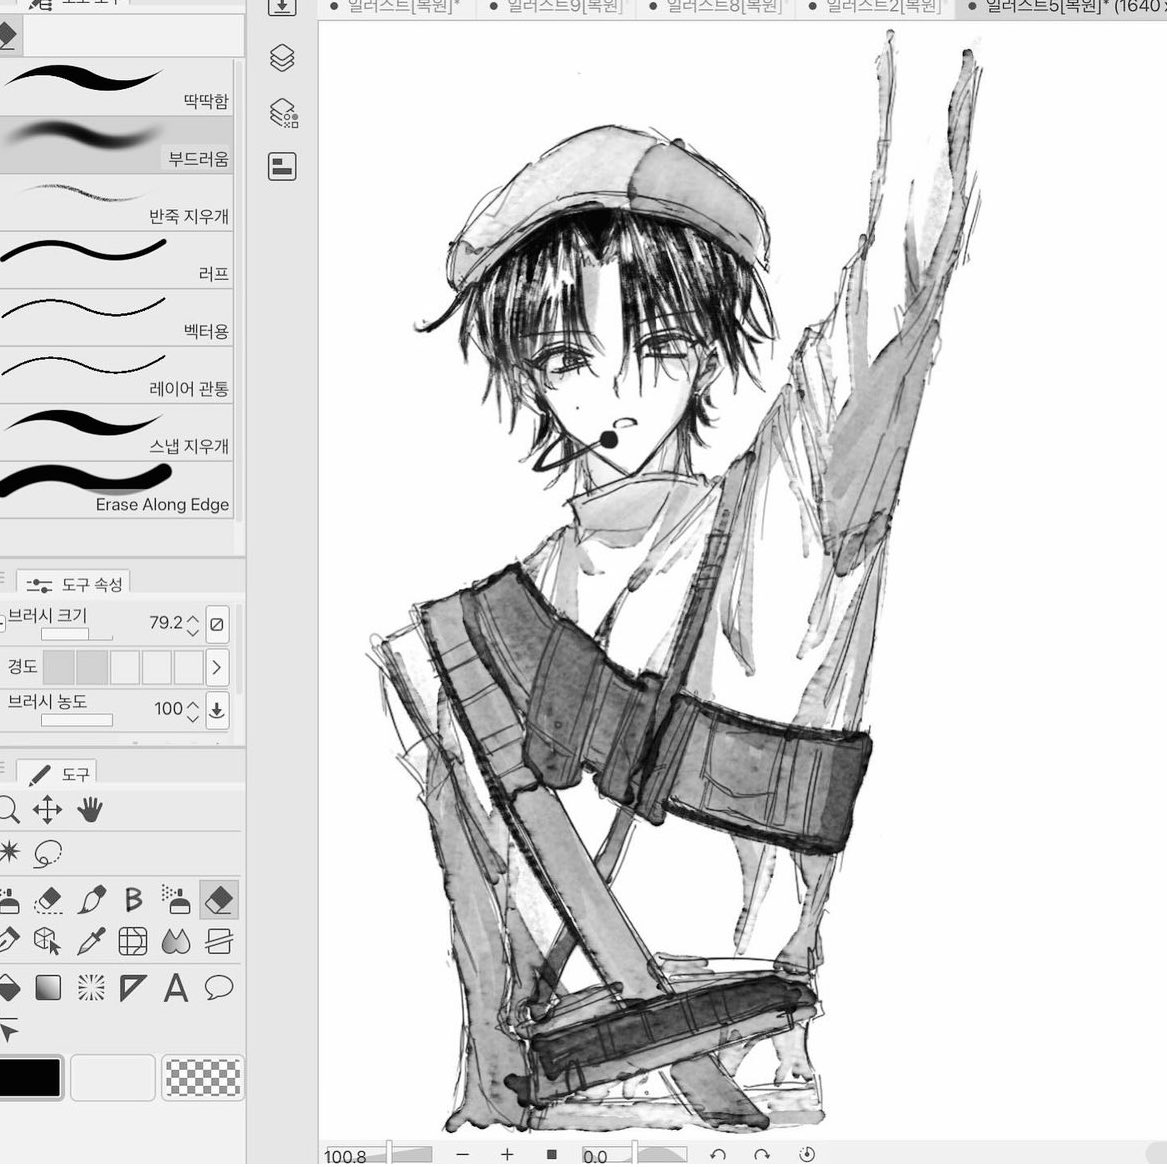Select the rightmost 경도 hardness box
The image size is (1167, 1167).
pos(188,667)
